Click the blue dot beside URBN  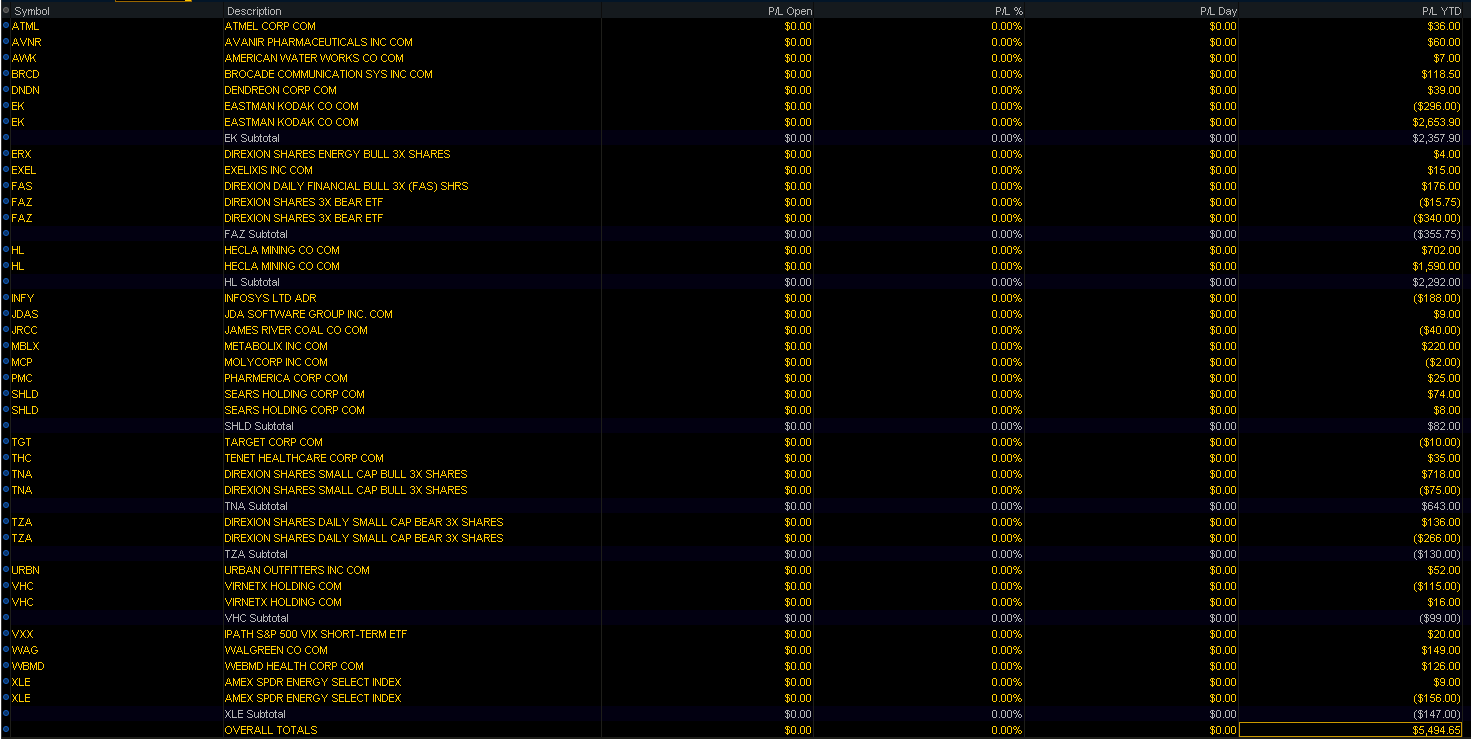[x=6, y=570]
